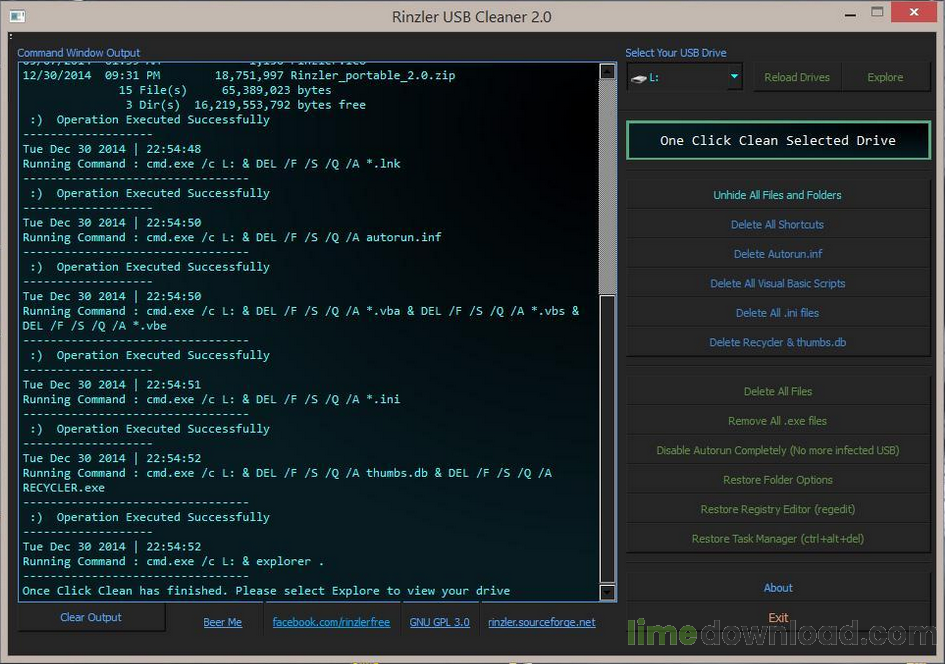Click the output scrollbar up arrow

tap(607, 71)
